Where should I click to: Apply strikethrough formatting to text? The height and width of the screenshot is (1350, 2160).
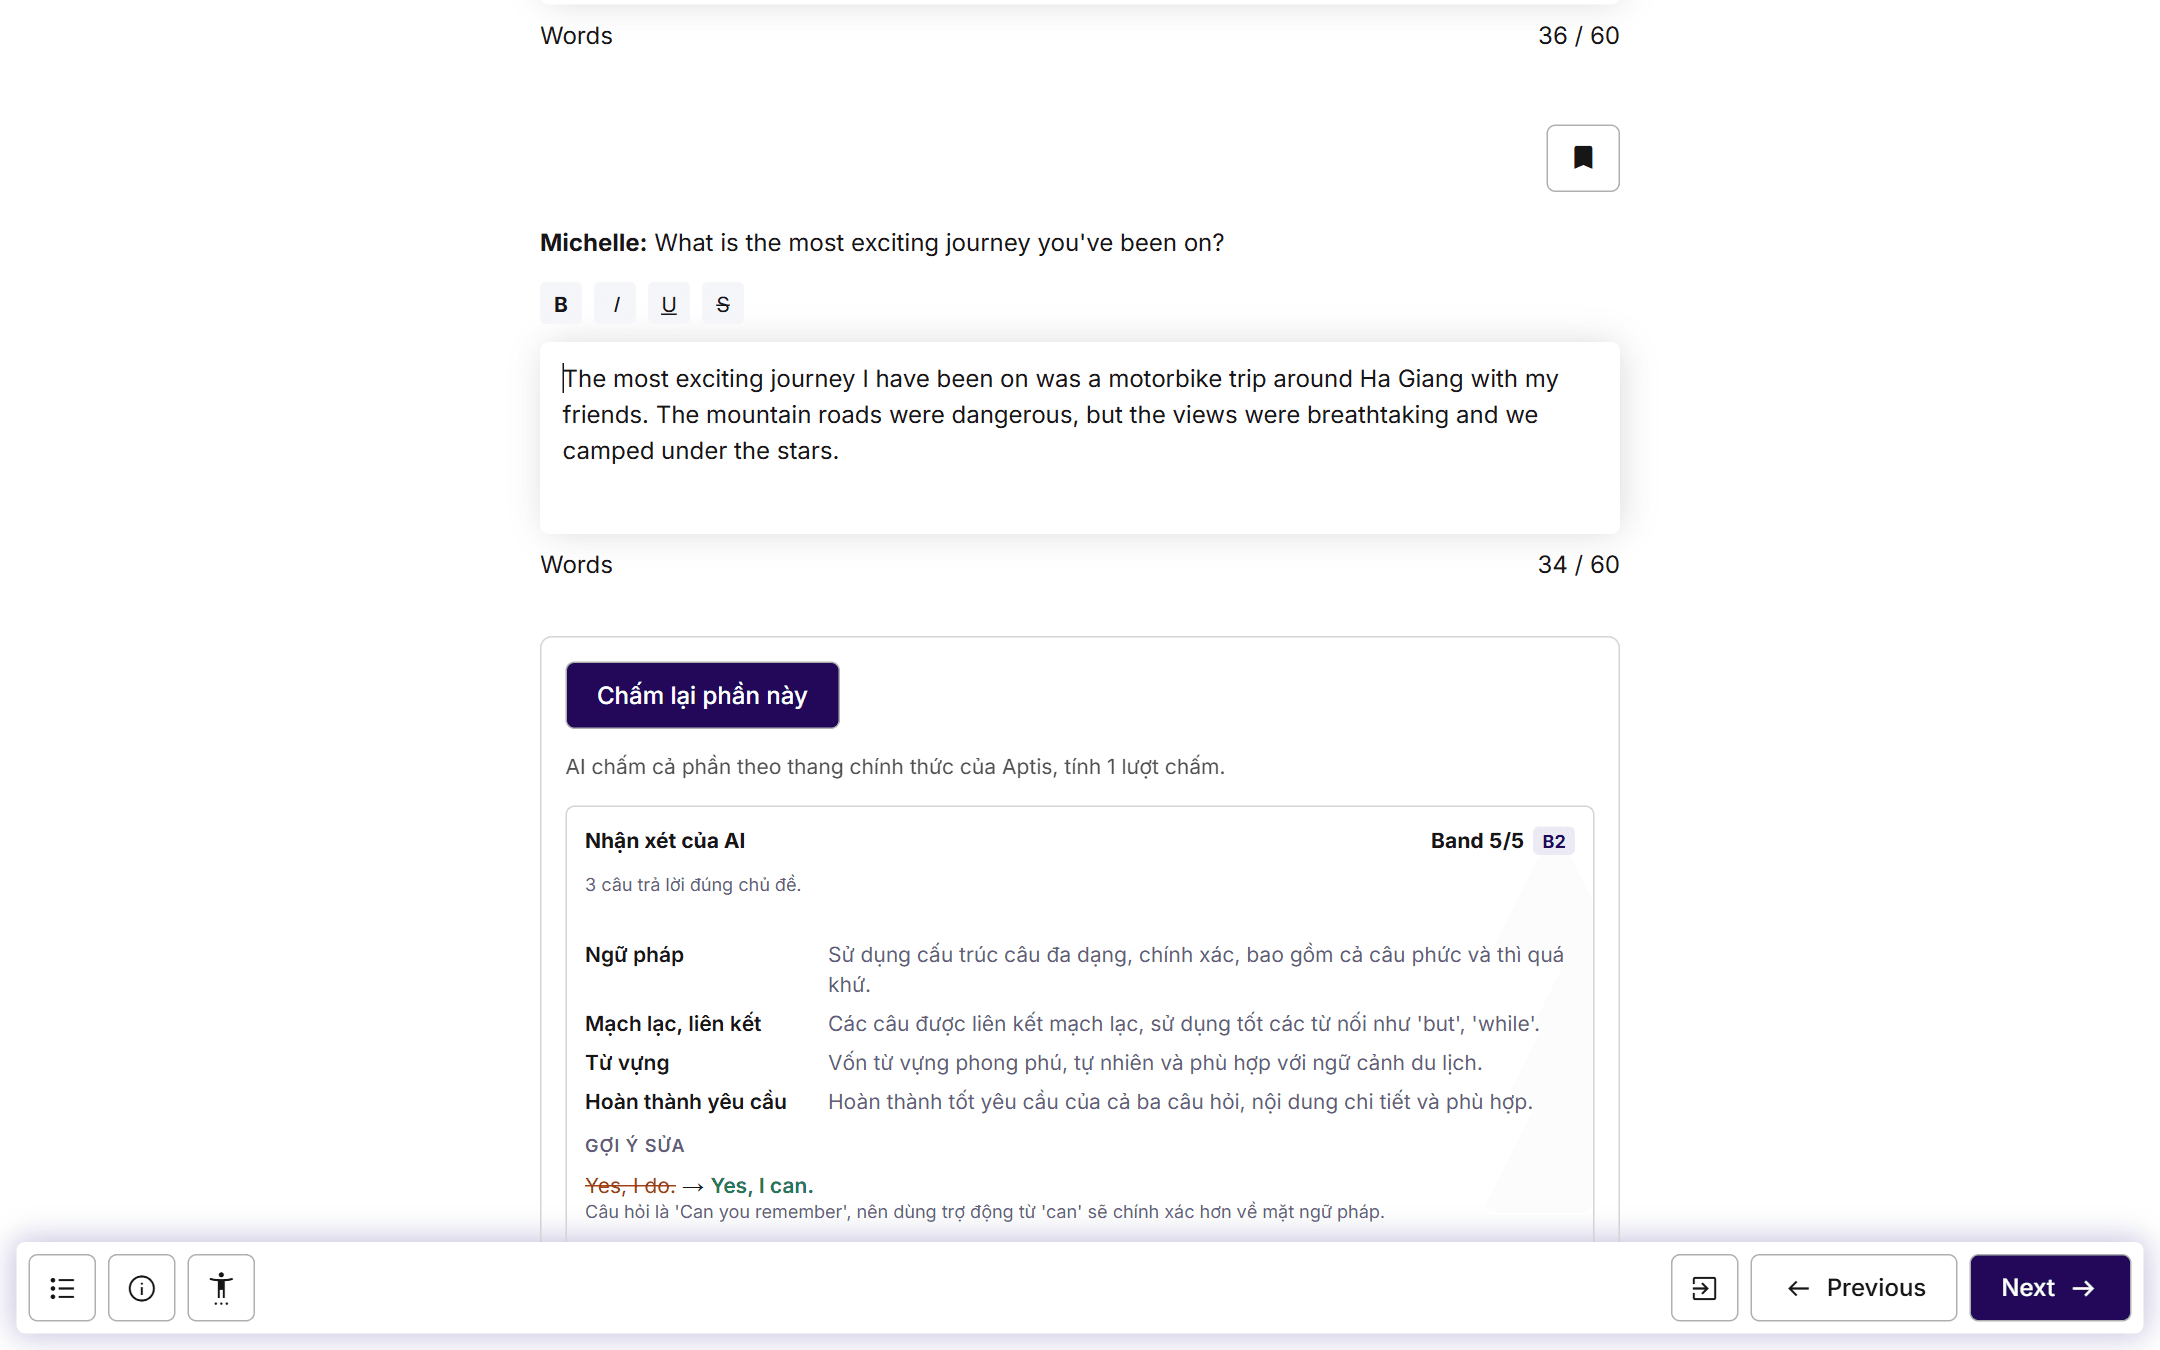(x=723, y=304)
